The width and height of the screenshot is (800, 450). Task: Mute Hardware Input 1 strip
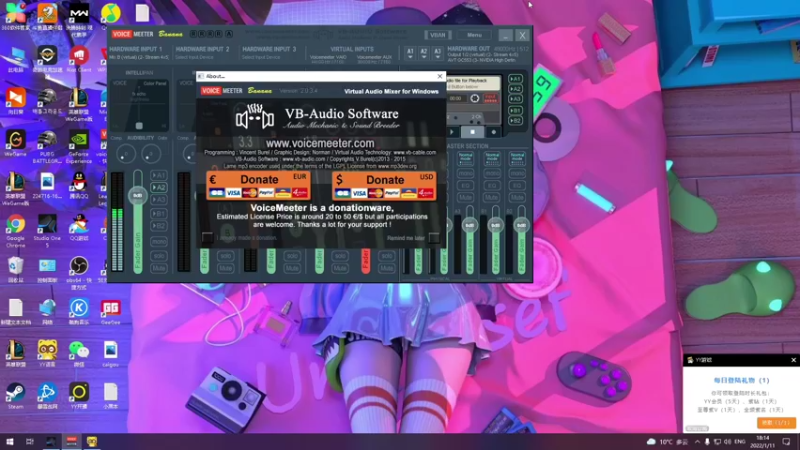tap(159, 268)
